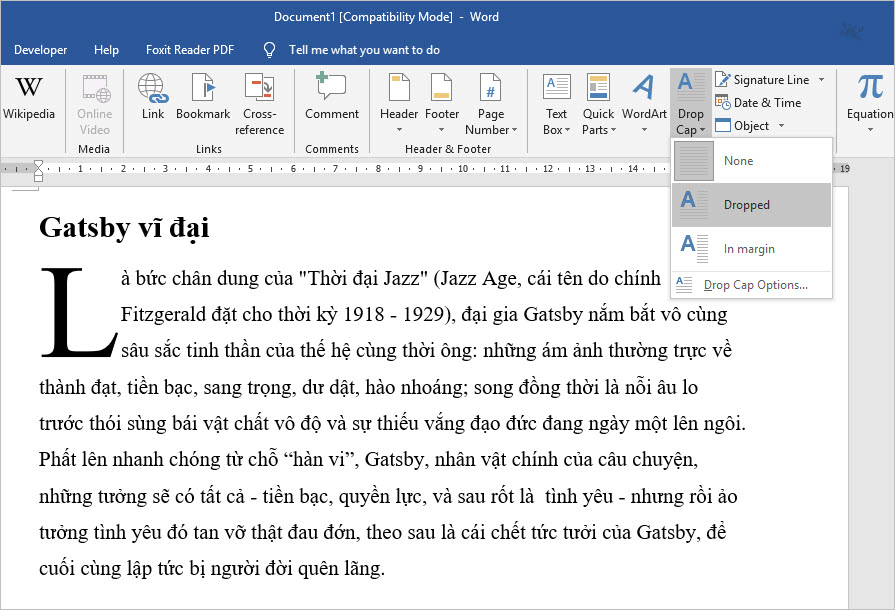Insert WordArt text

(x=644, y=103)
